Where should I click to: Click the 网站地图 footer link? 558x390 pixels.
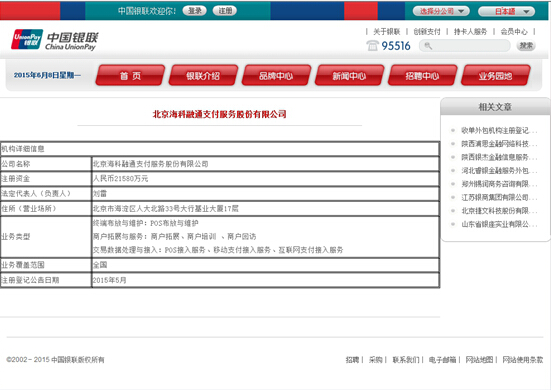479,360
